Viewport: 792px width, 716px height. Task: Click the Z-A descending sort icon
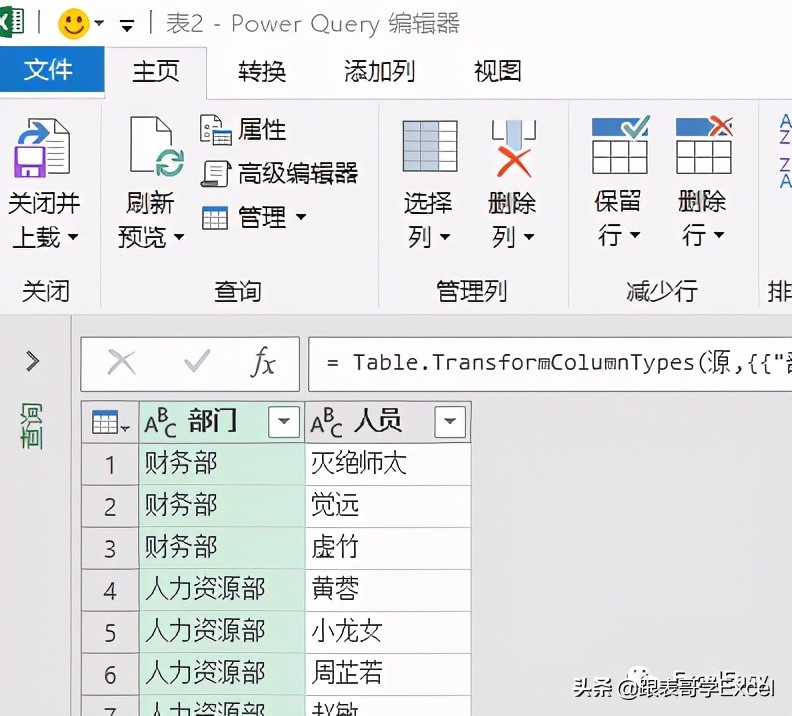785,173
